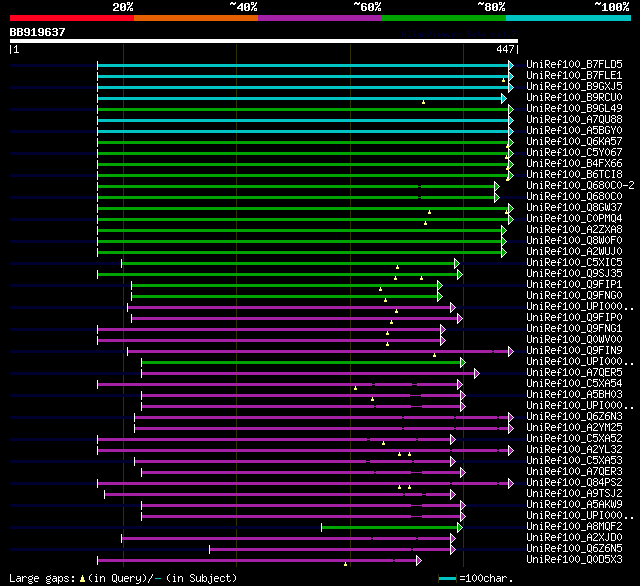This screenshot has height=586, width=640.
Task: Select the UniRef100_Q9SJ35 label
Action: tap(574, 274)
